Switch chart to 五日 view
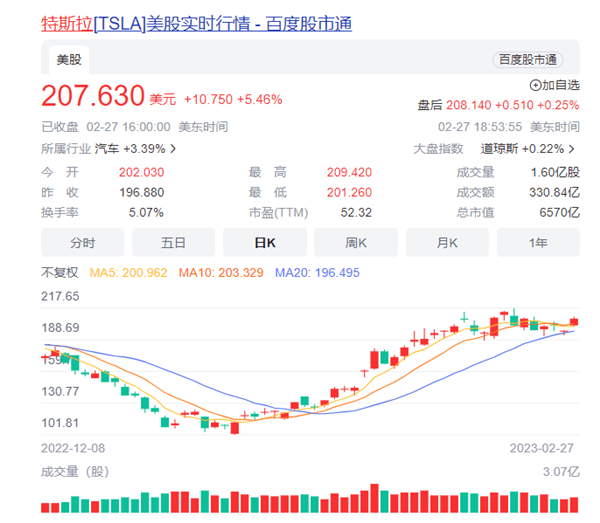This screenshot has height=523, width=600. click(x=173, y=243)
